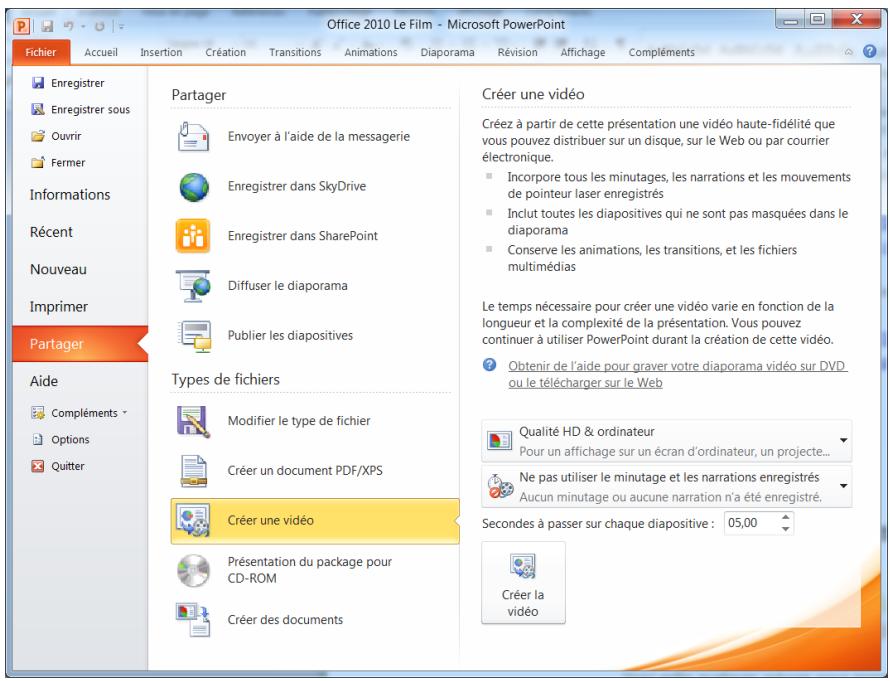Select Informations in the backstage menu
This screenshot has width=890, height=681.
click(80, 195)
